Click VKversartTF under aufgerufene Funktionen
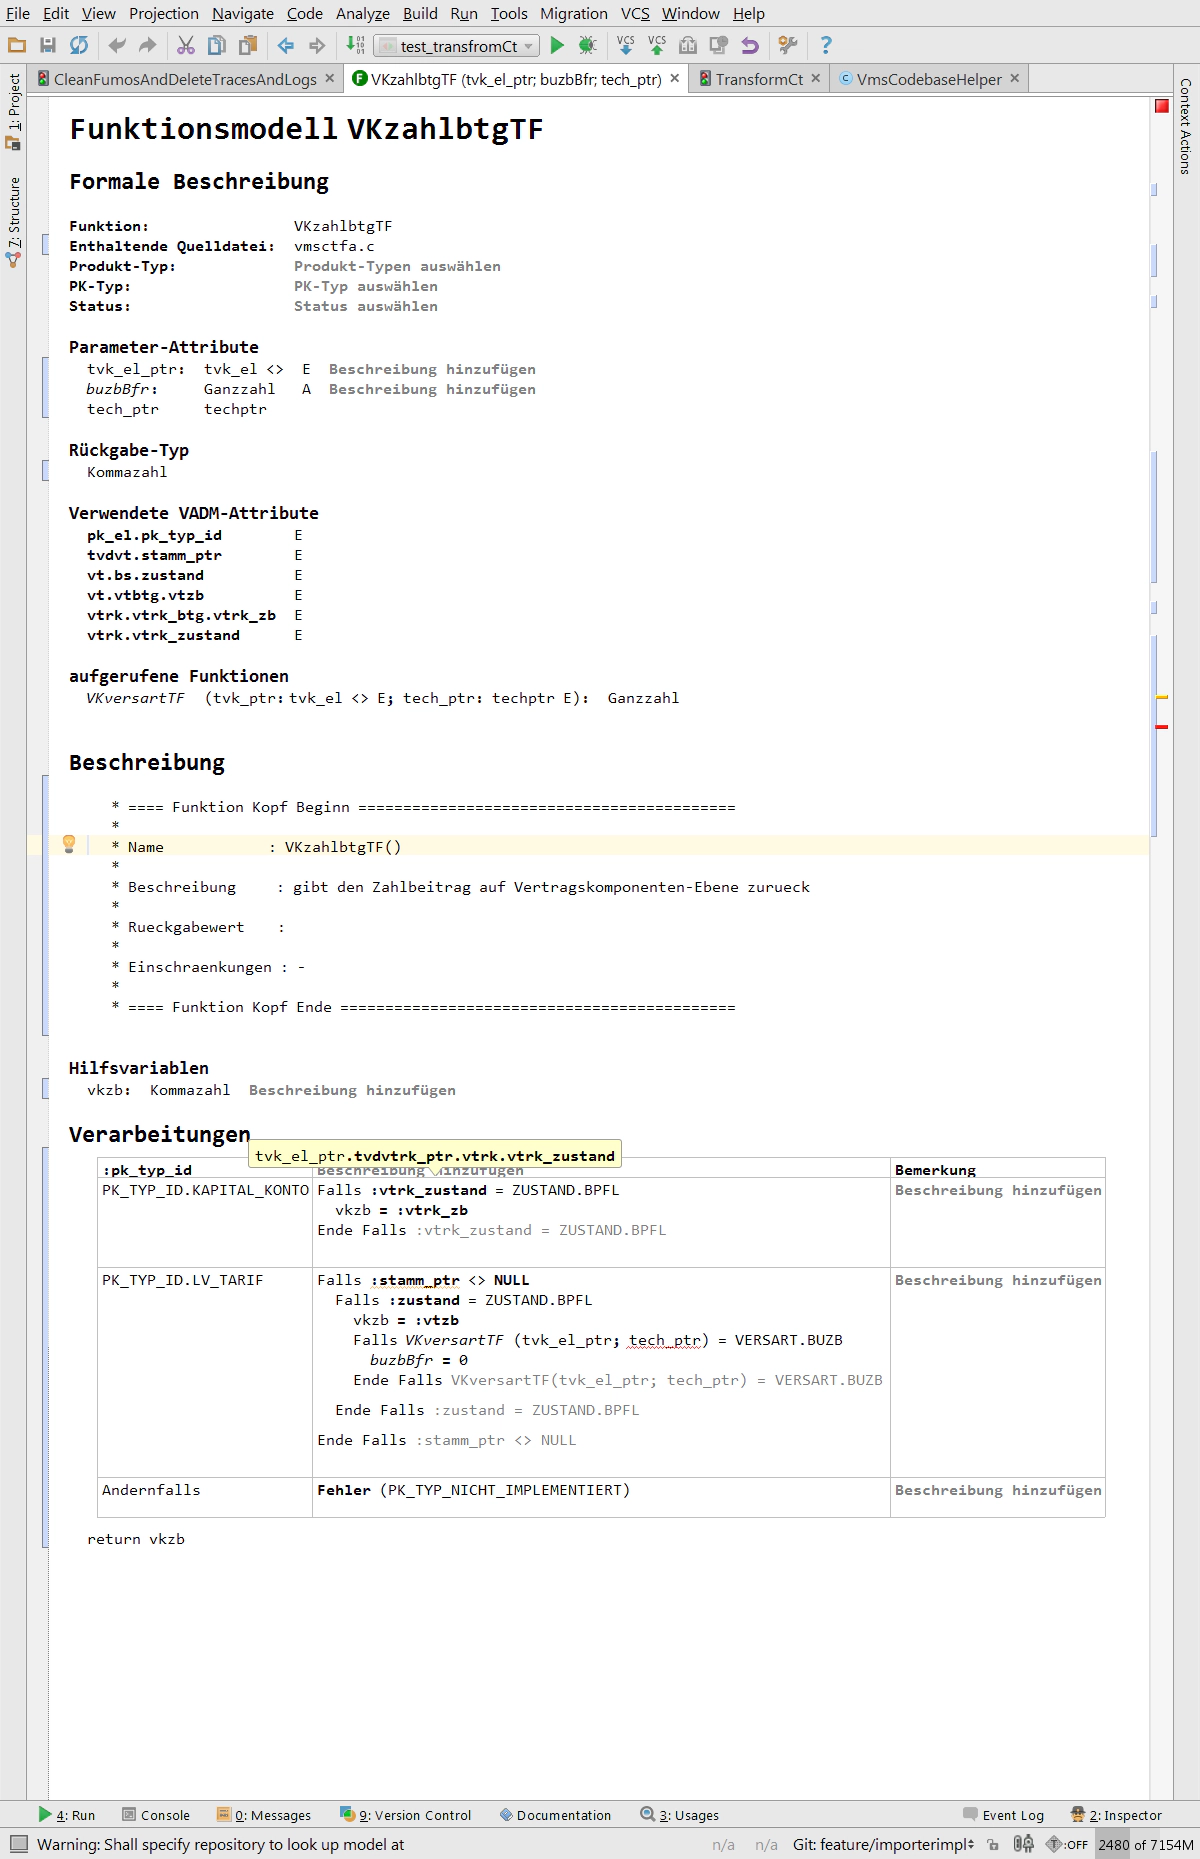Screen dimensions: 1200x1859 point(135,698)
